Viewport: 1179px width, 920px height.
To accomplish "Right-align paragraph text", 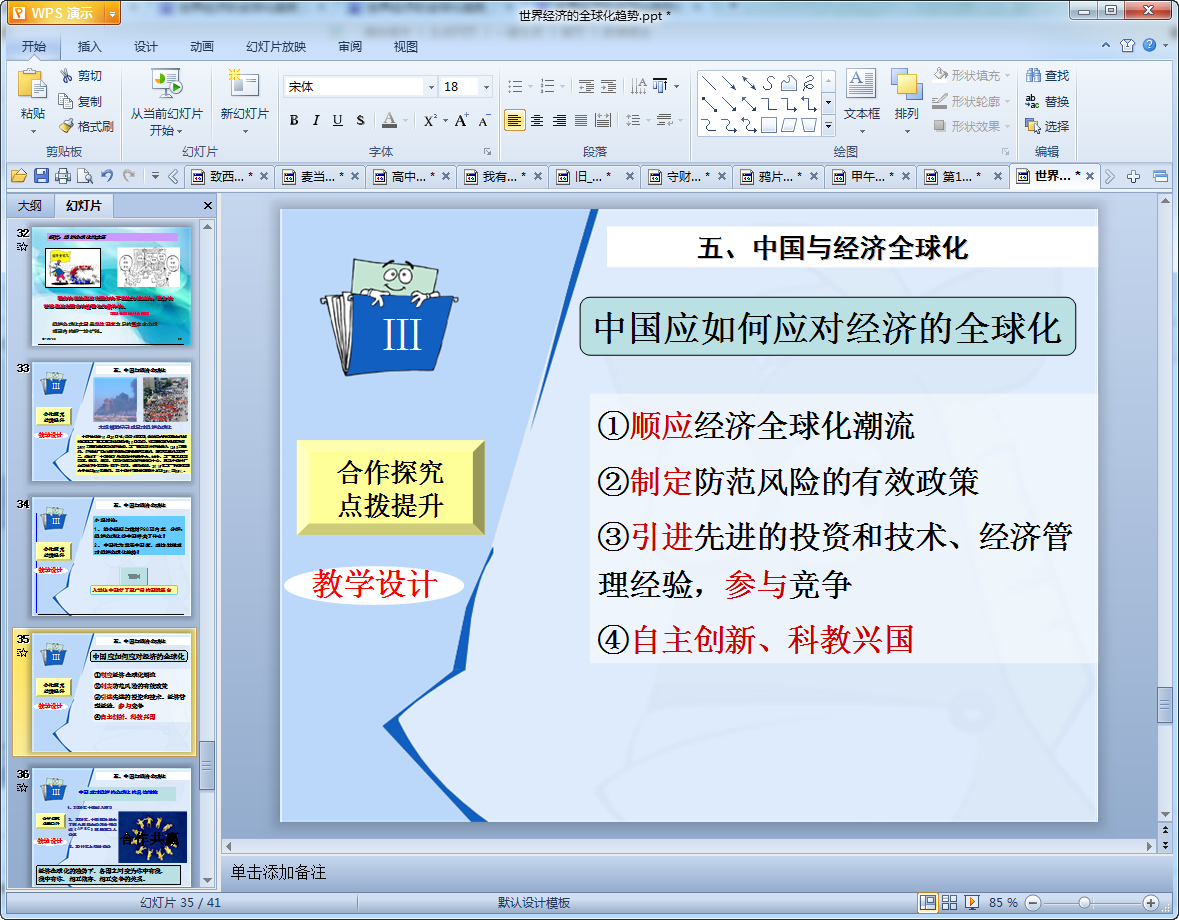I will [559, 120].
